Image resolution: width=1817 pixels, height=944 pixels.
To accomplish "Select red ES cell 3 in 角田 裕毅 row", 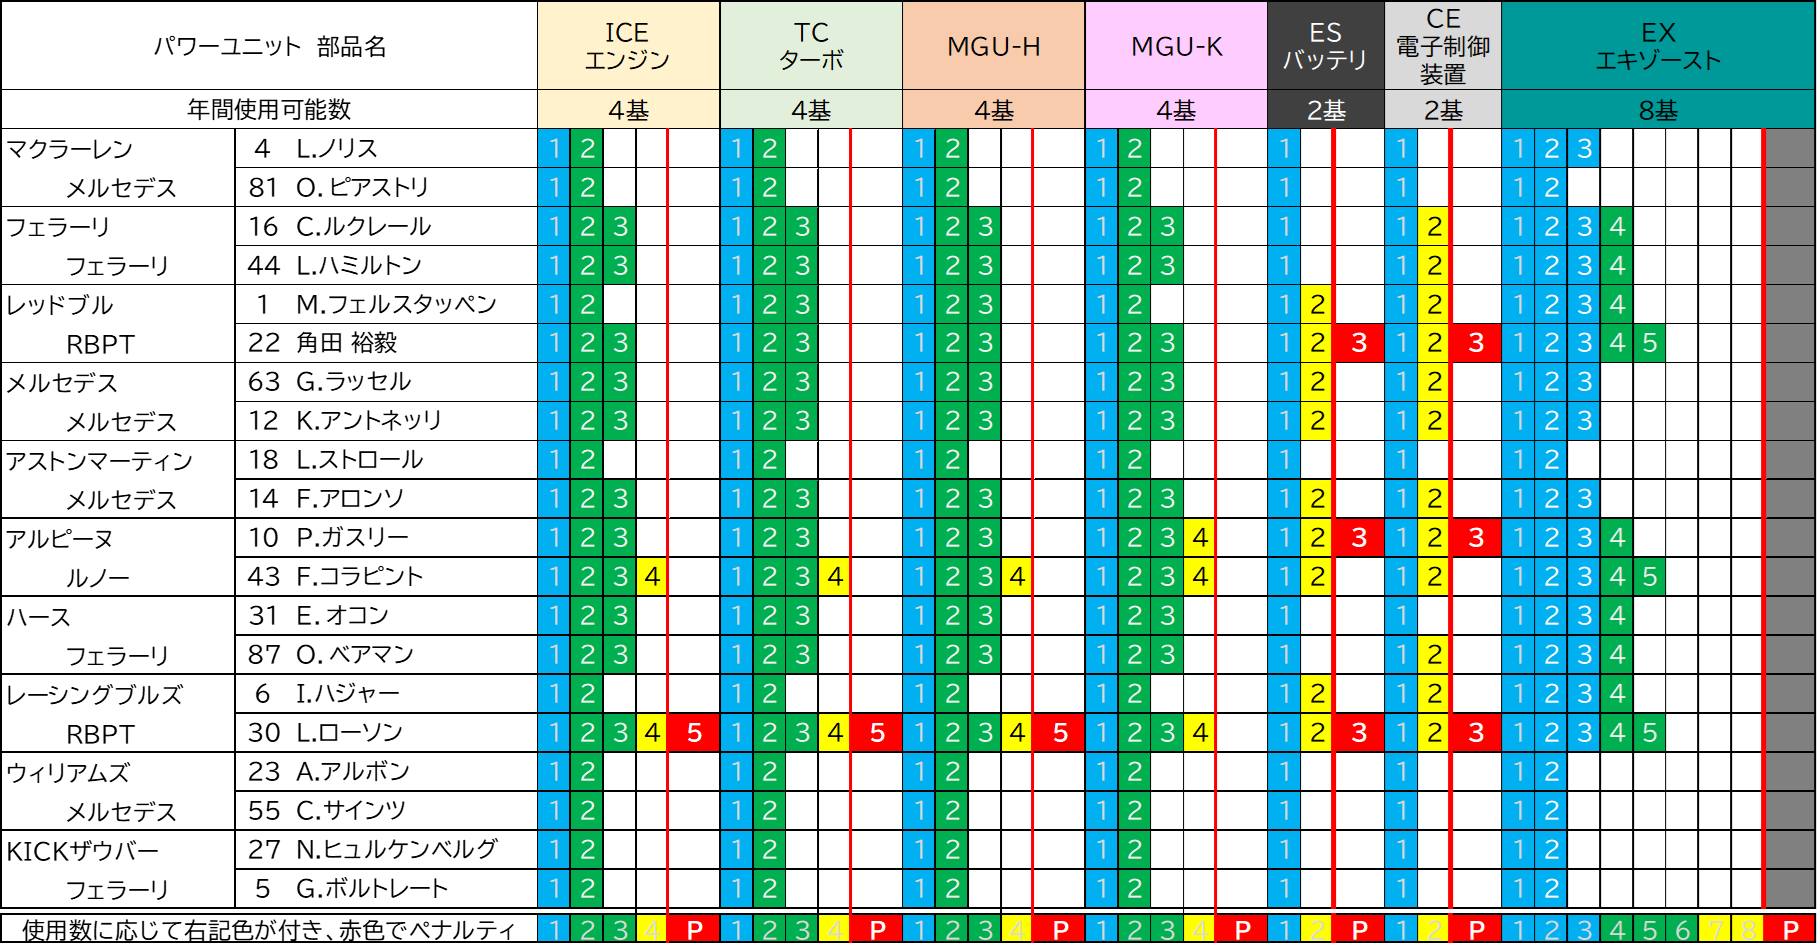I will [x=1359, y=343].
